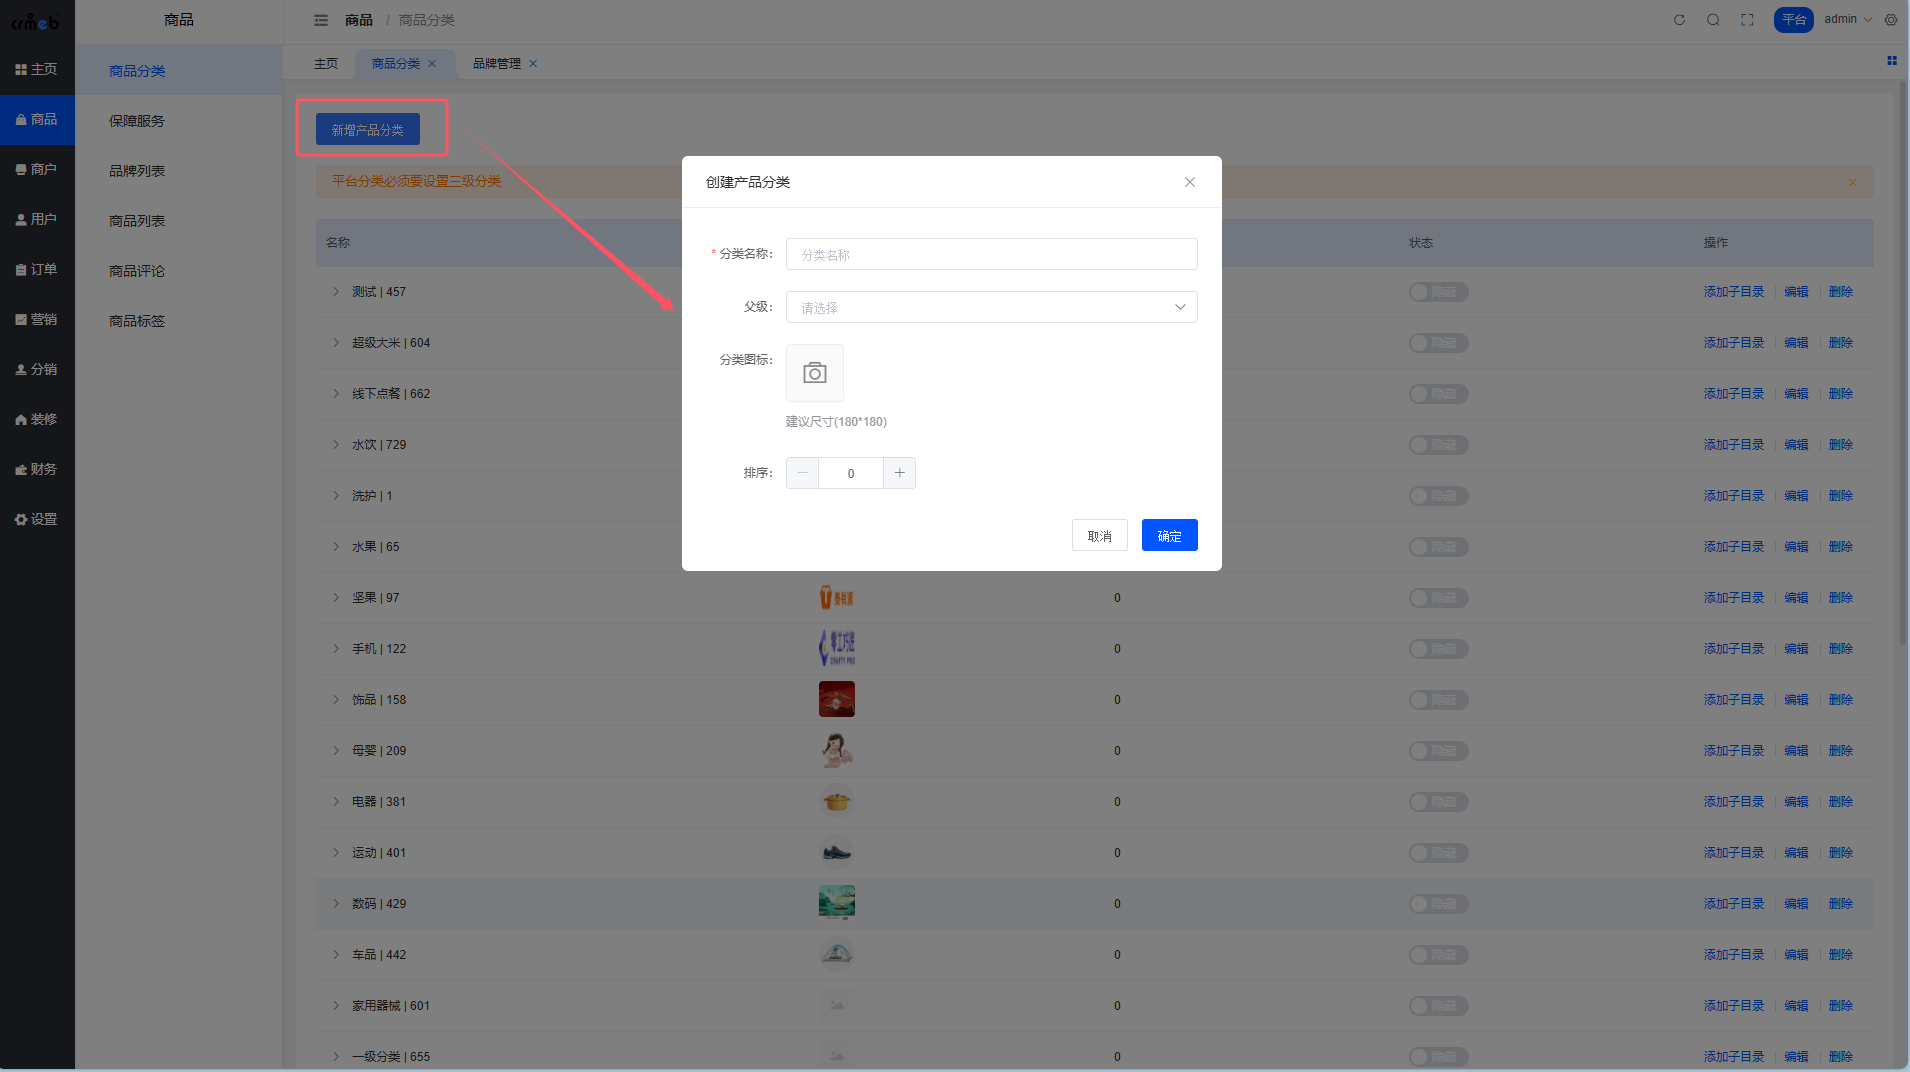Click the 确定 confirm button
Image resolution: width=1910 pixels, height=1072 pixels.
click(x=1169, y=536)
